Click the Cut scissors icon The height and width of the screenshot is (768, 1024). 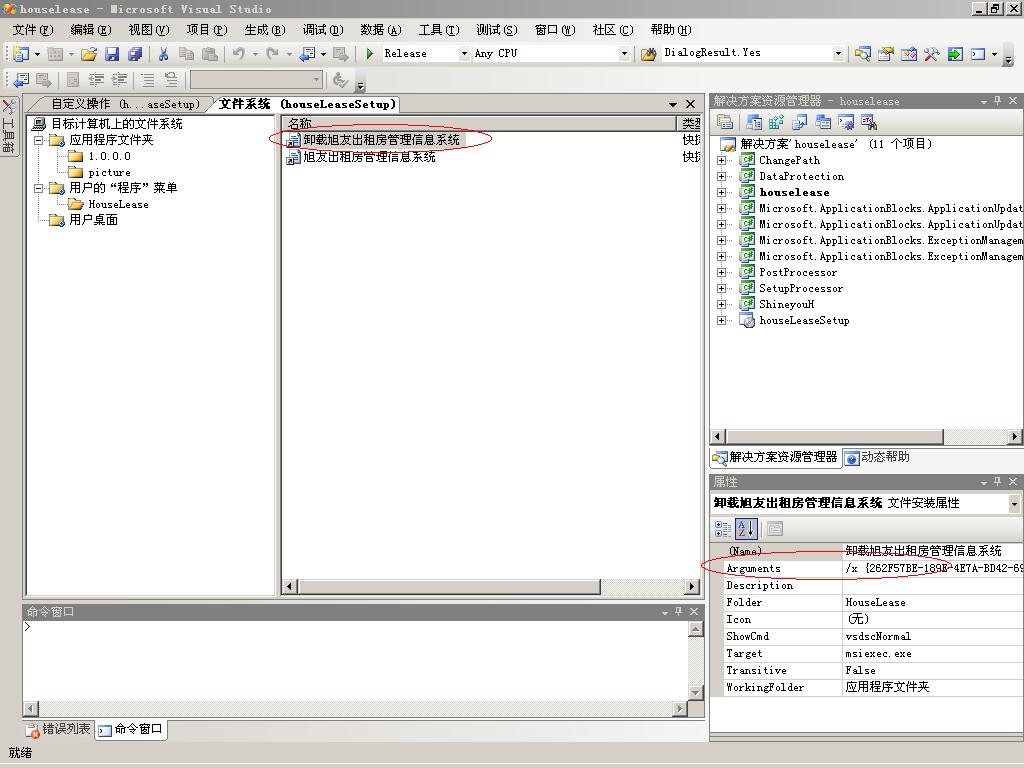click(164, 54)
